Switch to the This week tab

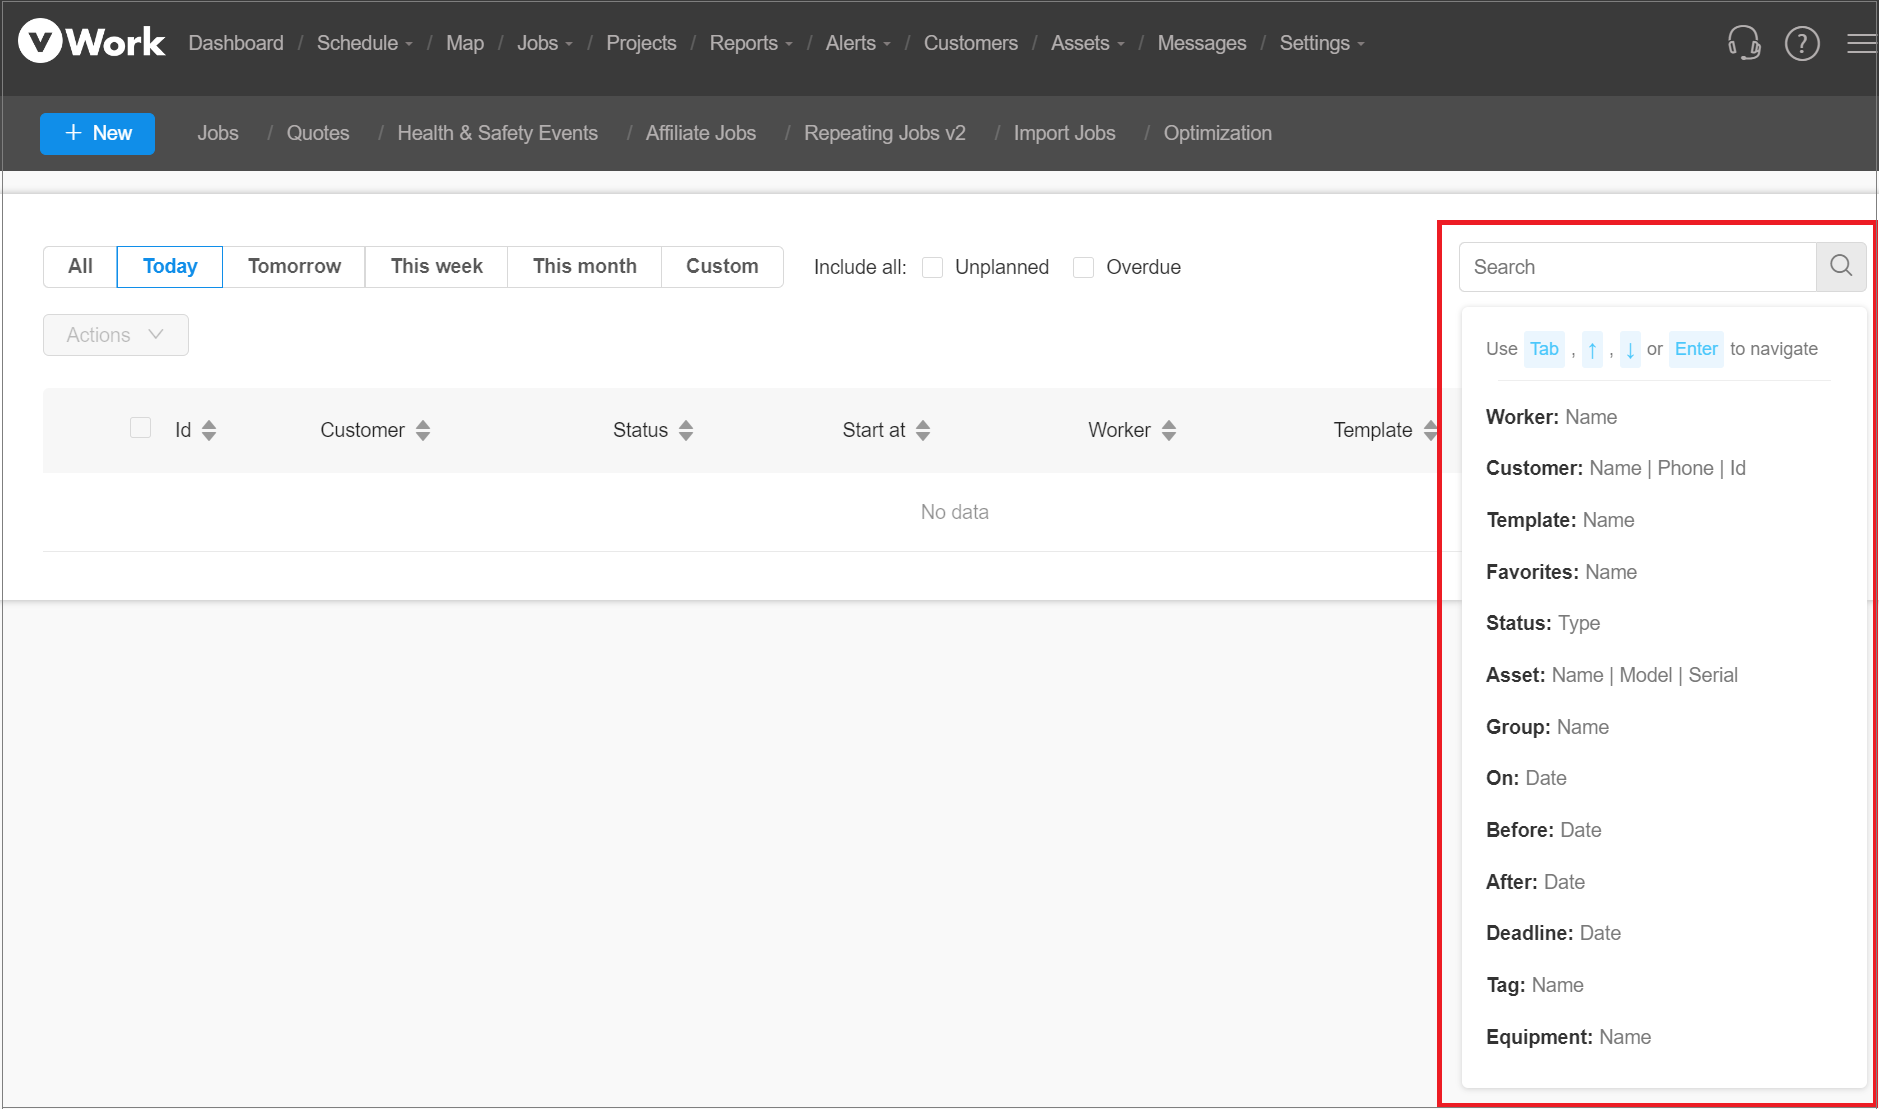pos(436,266)
